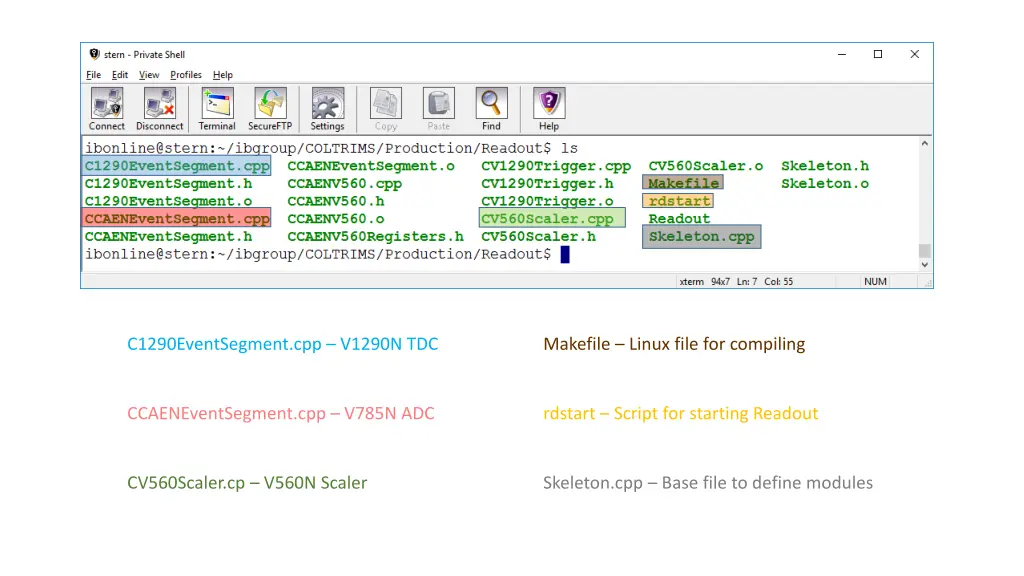Open the Help menu in menu bar
Viewport: 1024px width, 576px height.
coord(223,75)
